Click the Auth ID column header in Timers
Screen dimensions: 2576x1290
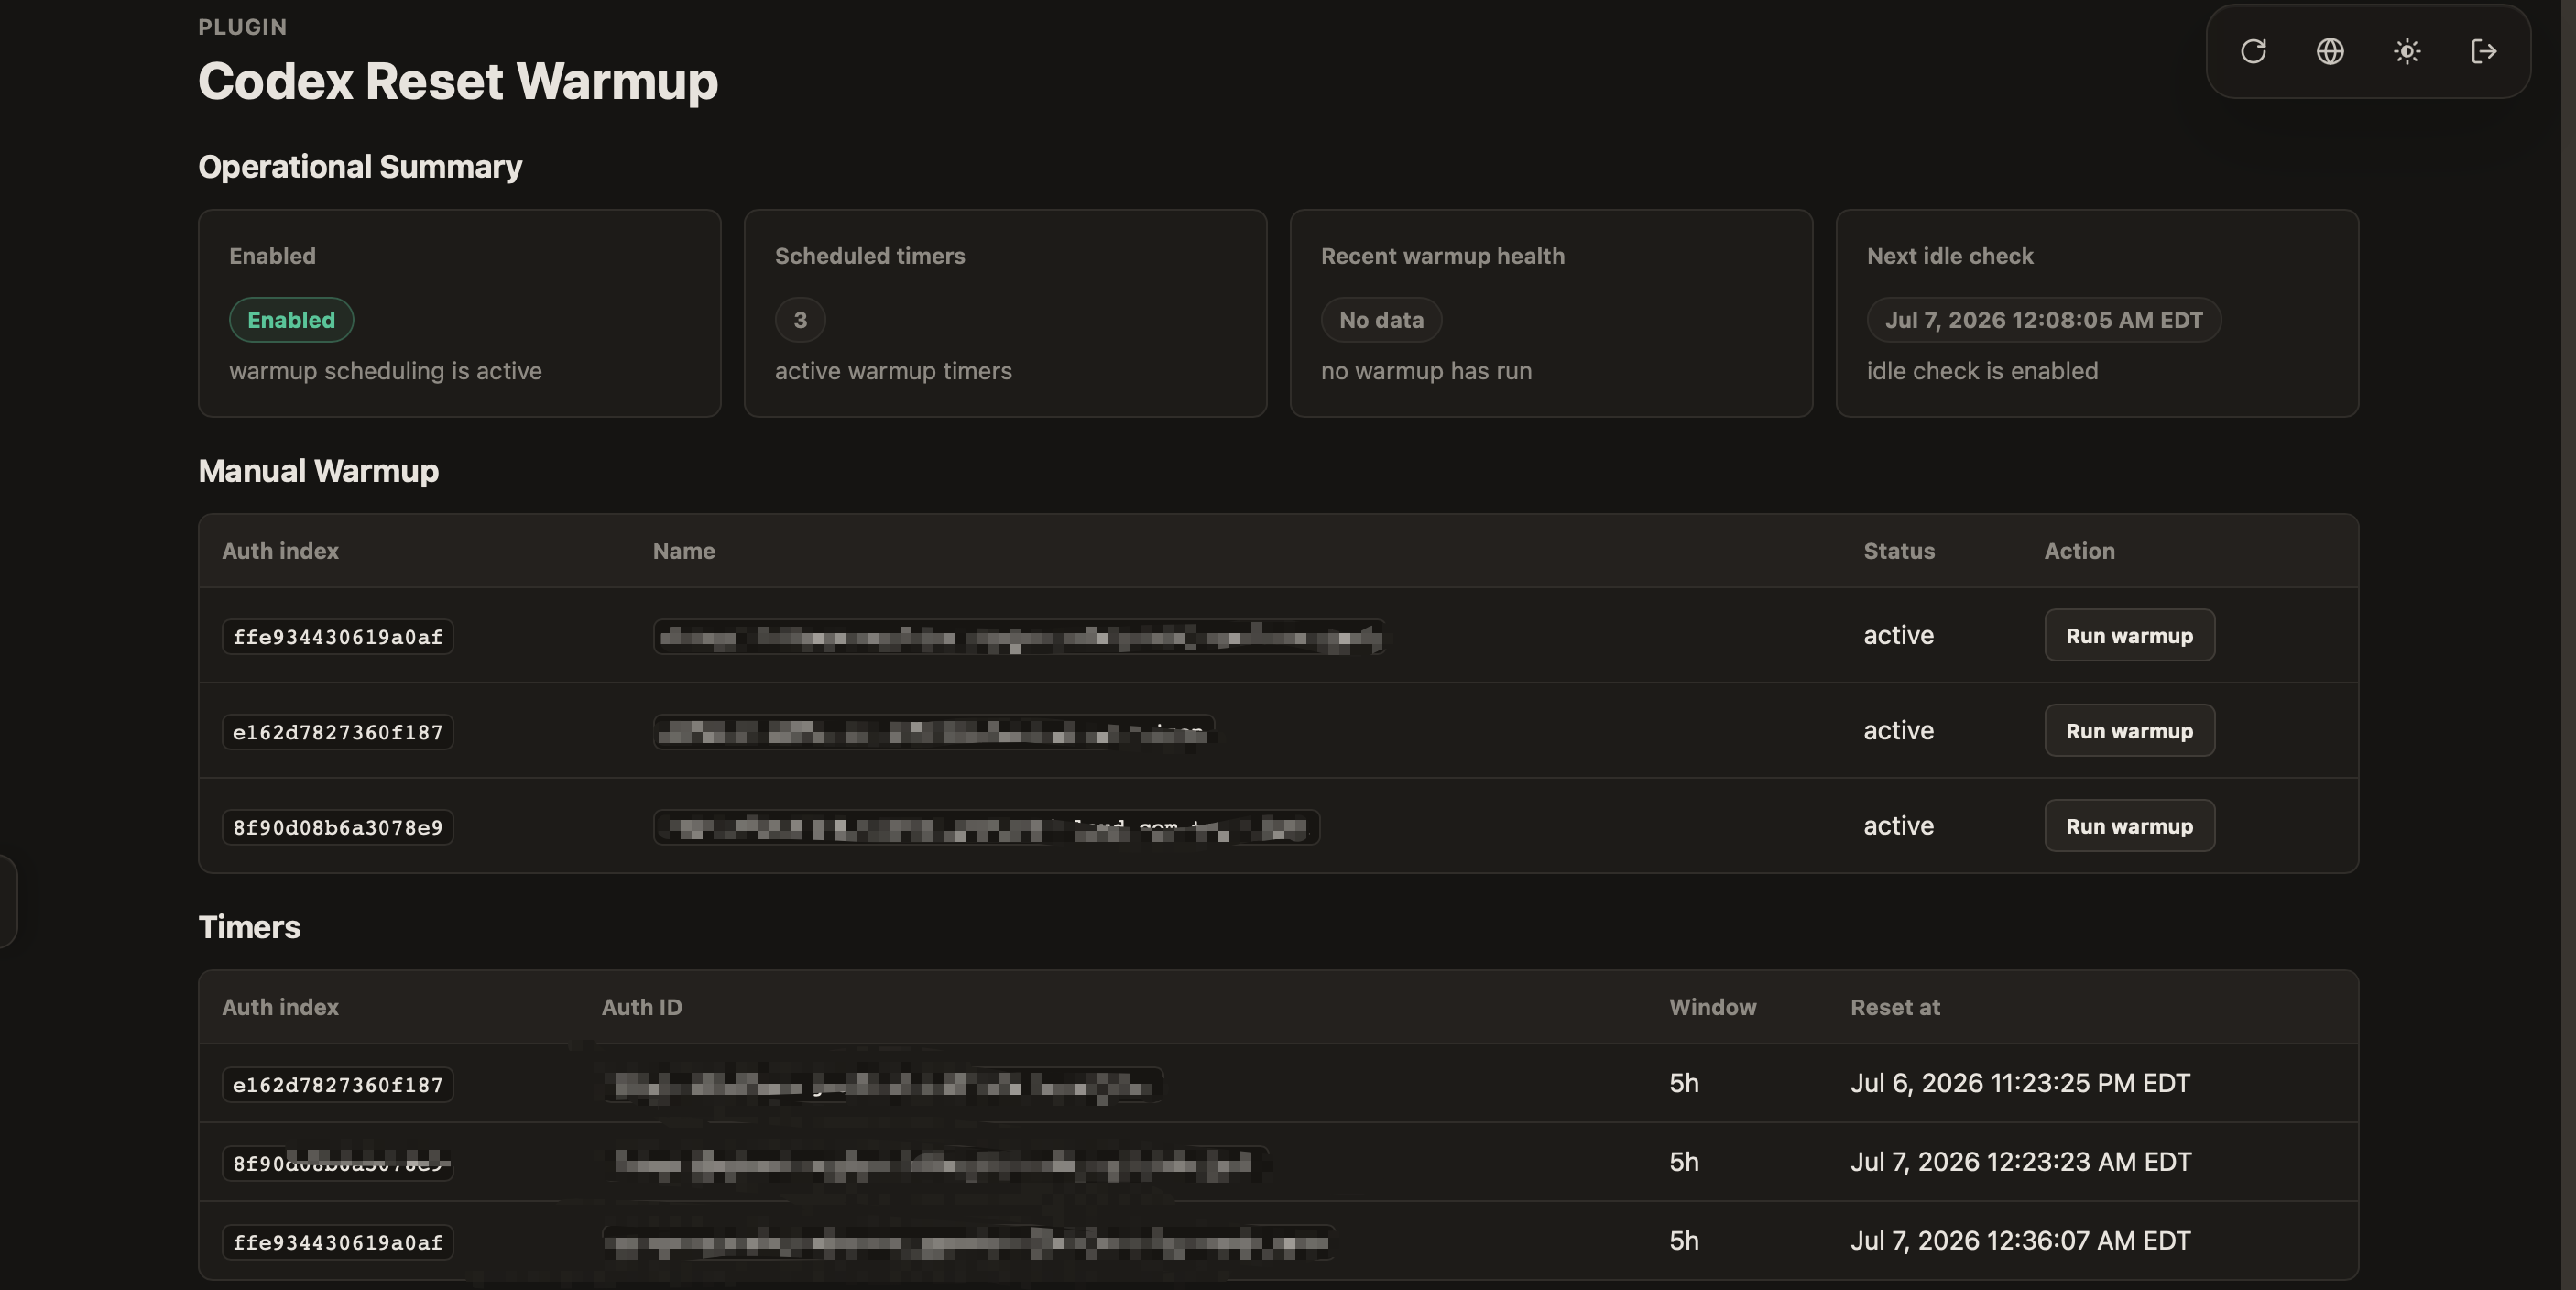coord(641,1007)
